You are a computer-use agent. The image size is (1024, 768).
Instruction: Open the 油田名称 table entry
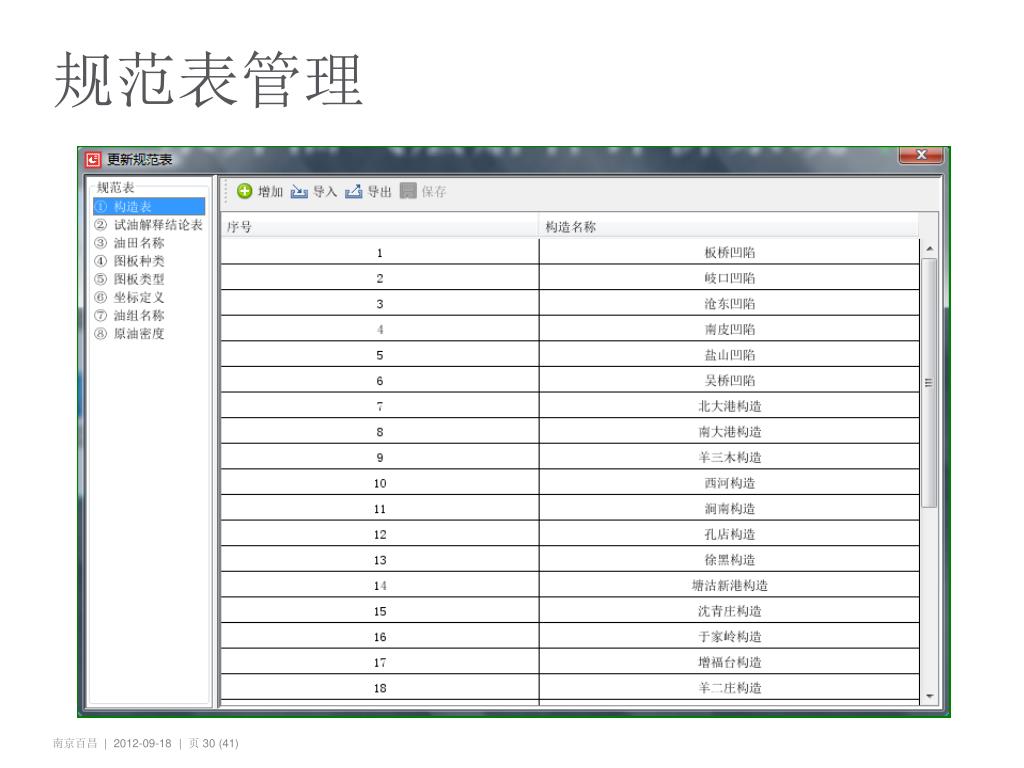pos(130,243)
